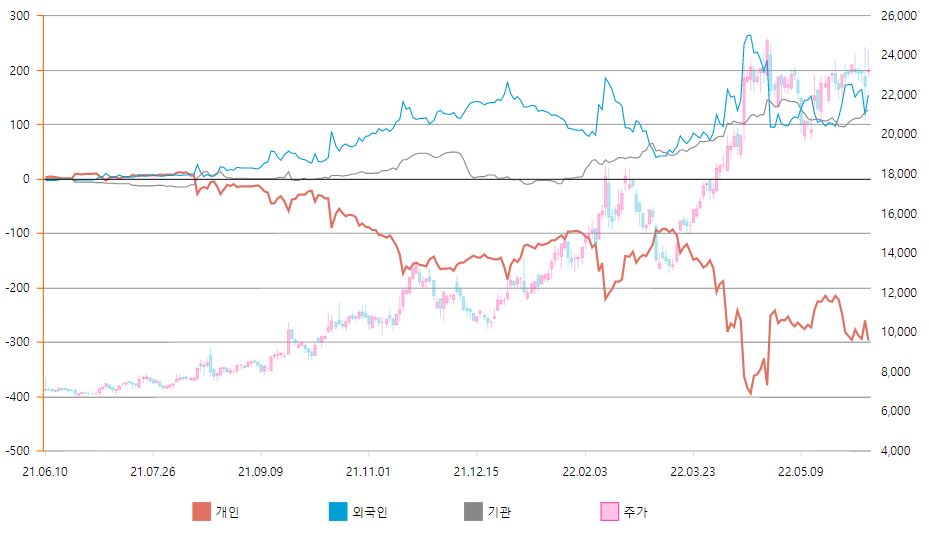The height and width of the screenshot is (540, 929).
Task: Hide the 기관 series via legend text
Action: click(499, 513)
